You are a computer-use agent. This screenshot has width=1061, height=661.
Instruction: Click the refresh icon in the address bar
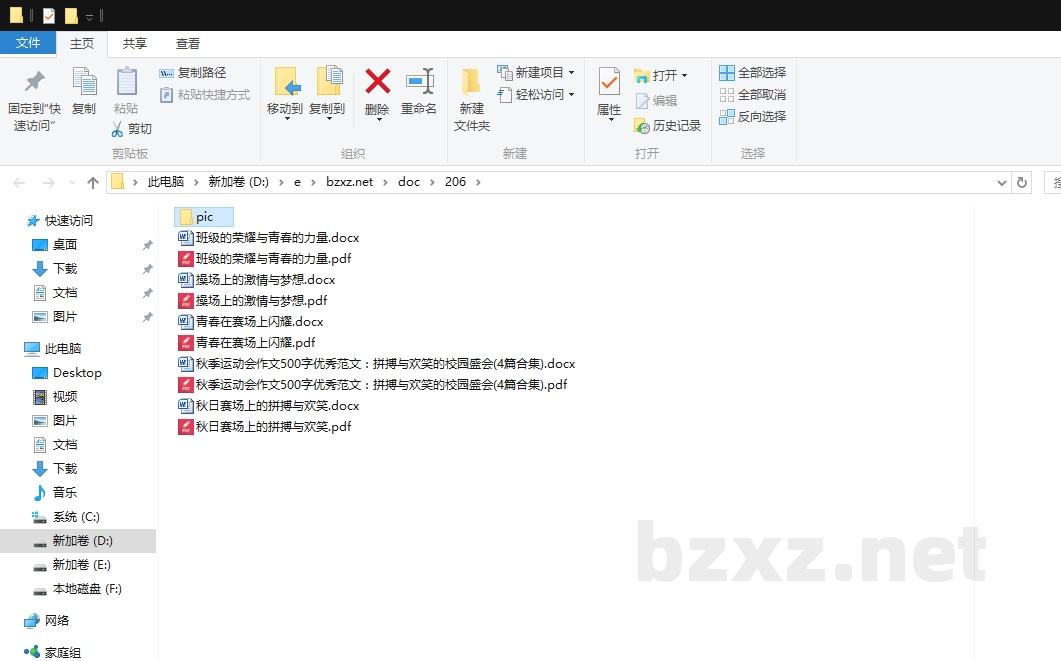click(1021, 181)
